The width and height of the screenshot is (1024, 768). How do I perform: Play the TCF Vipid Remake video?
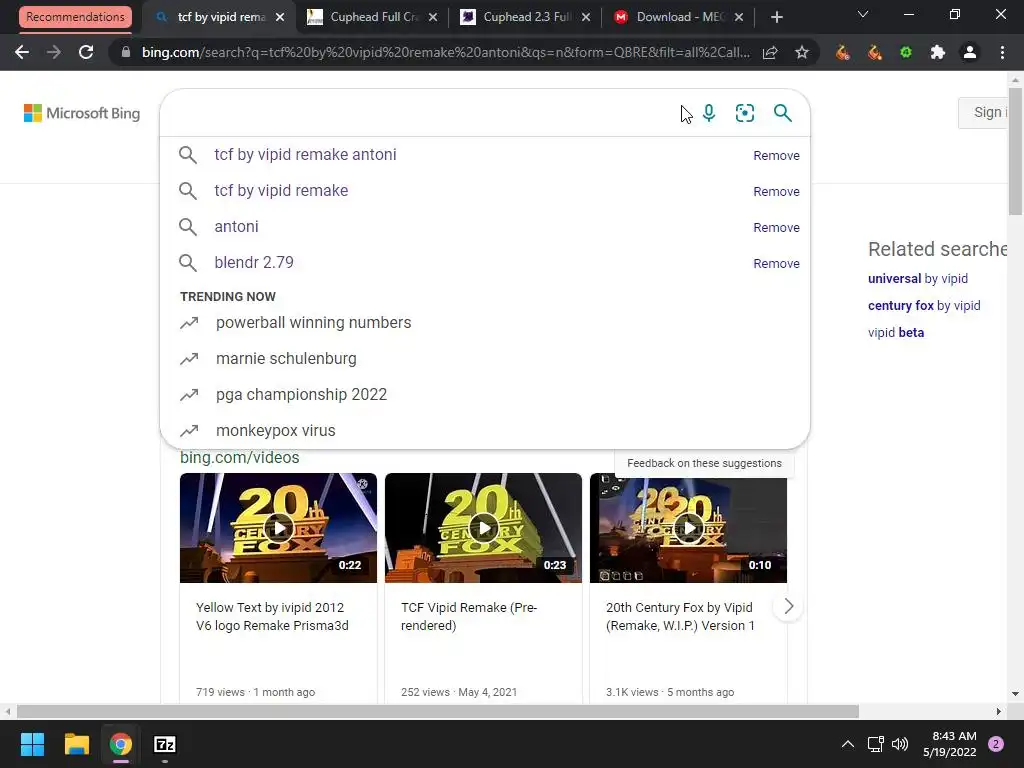(x=483, y=528)
